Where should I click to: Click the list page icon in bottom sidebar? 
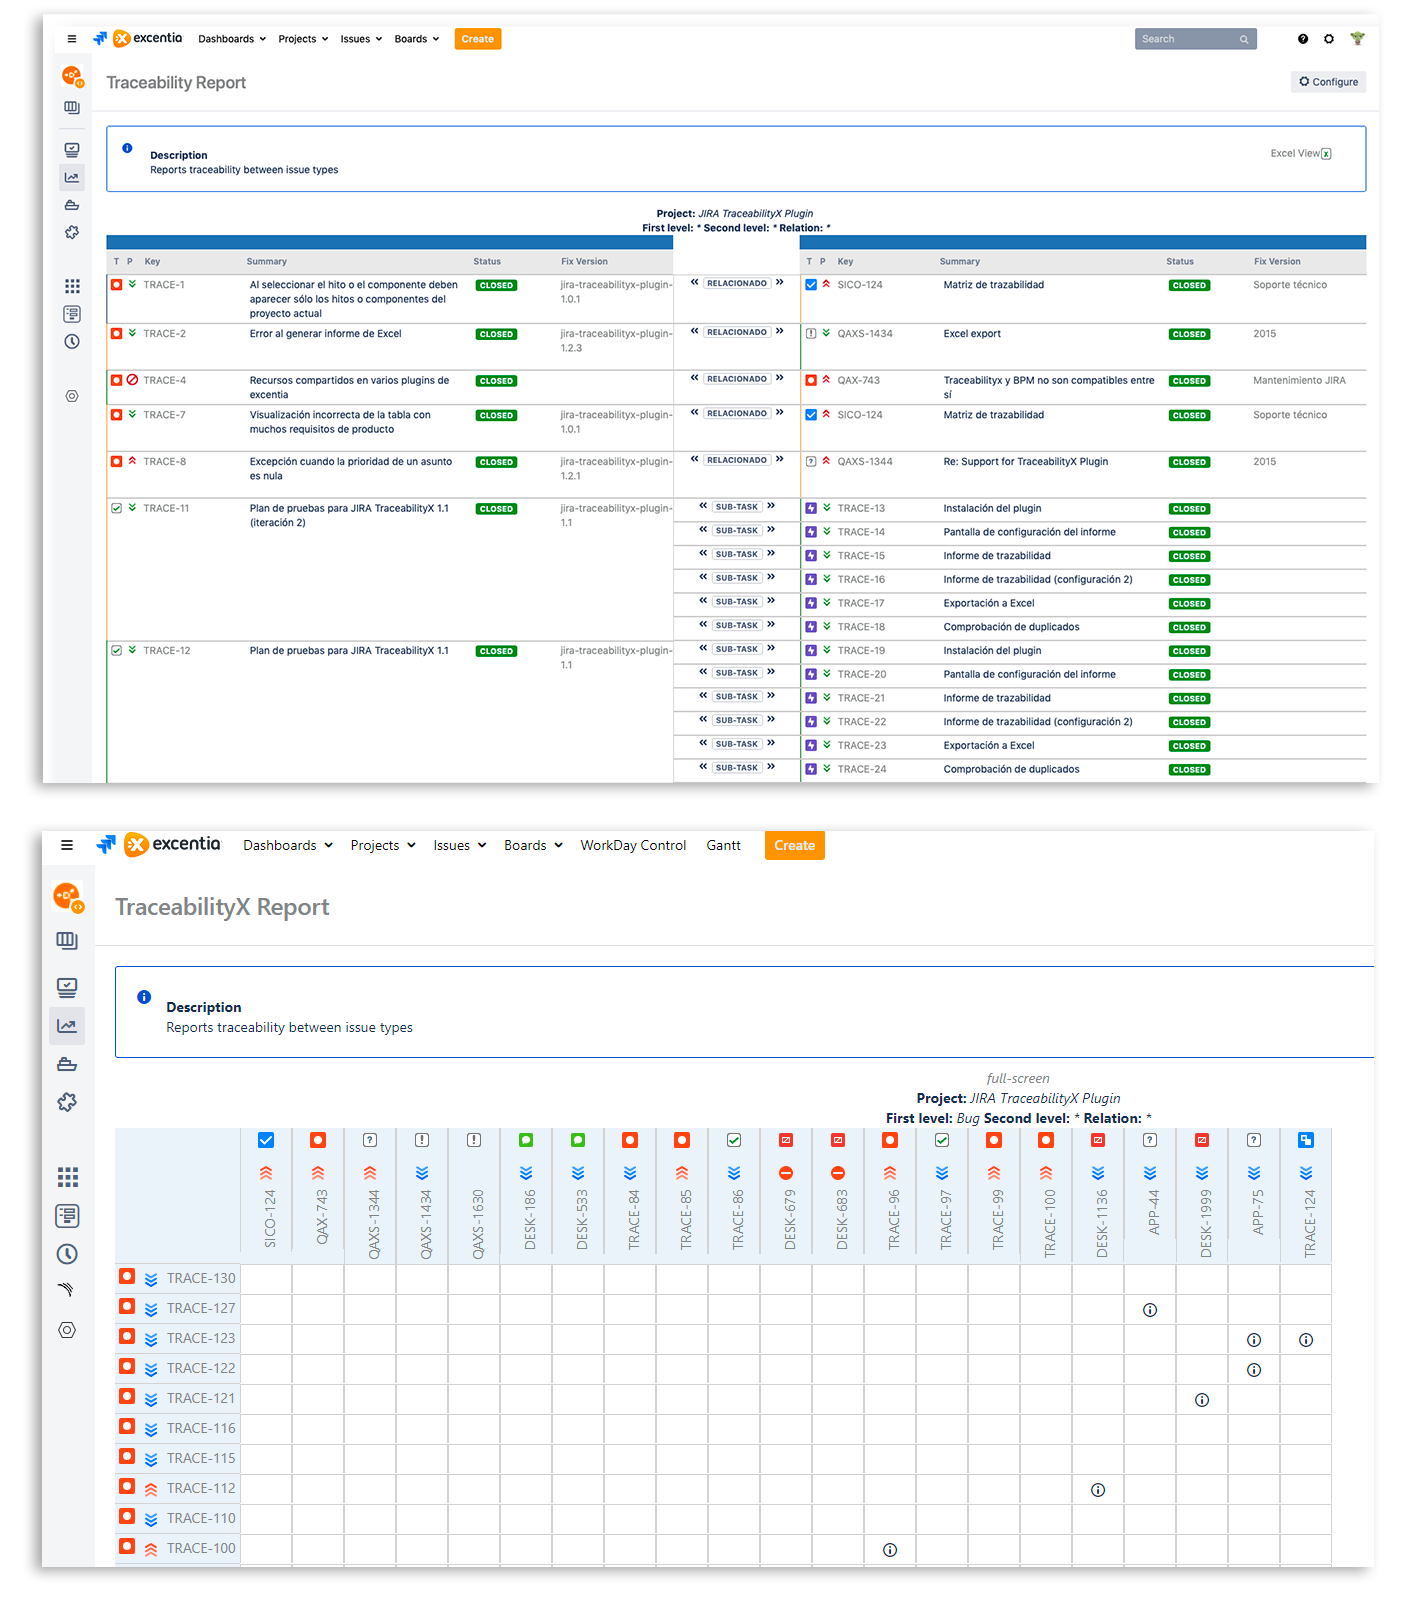(67, 1216)
